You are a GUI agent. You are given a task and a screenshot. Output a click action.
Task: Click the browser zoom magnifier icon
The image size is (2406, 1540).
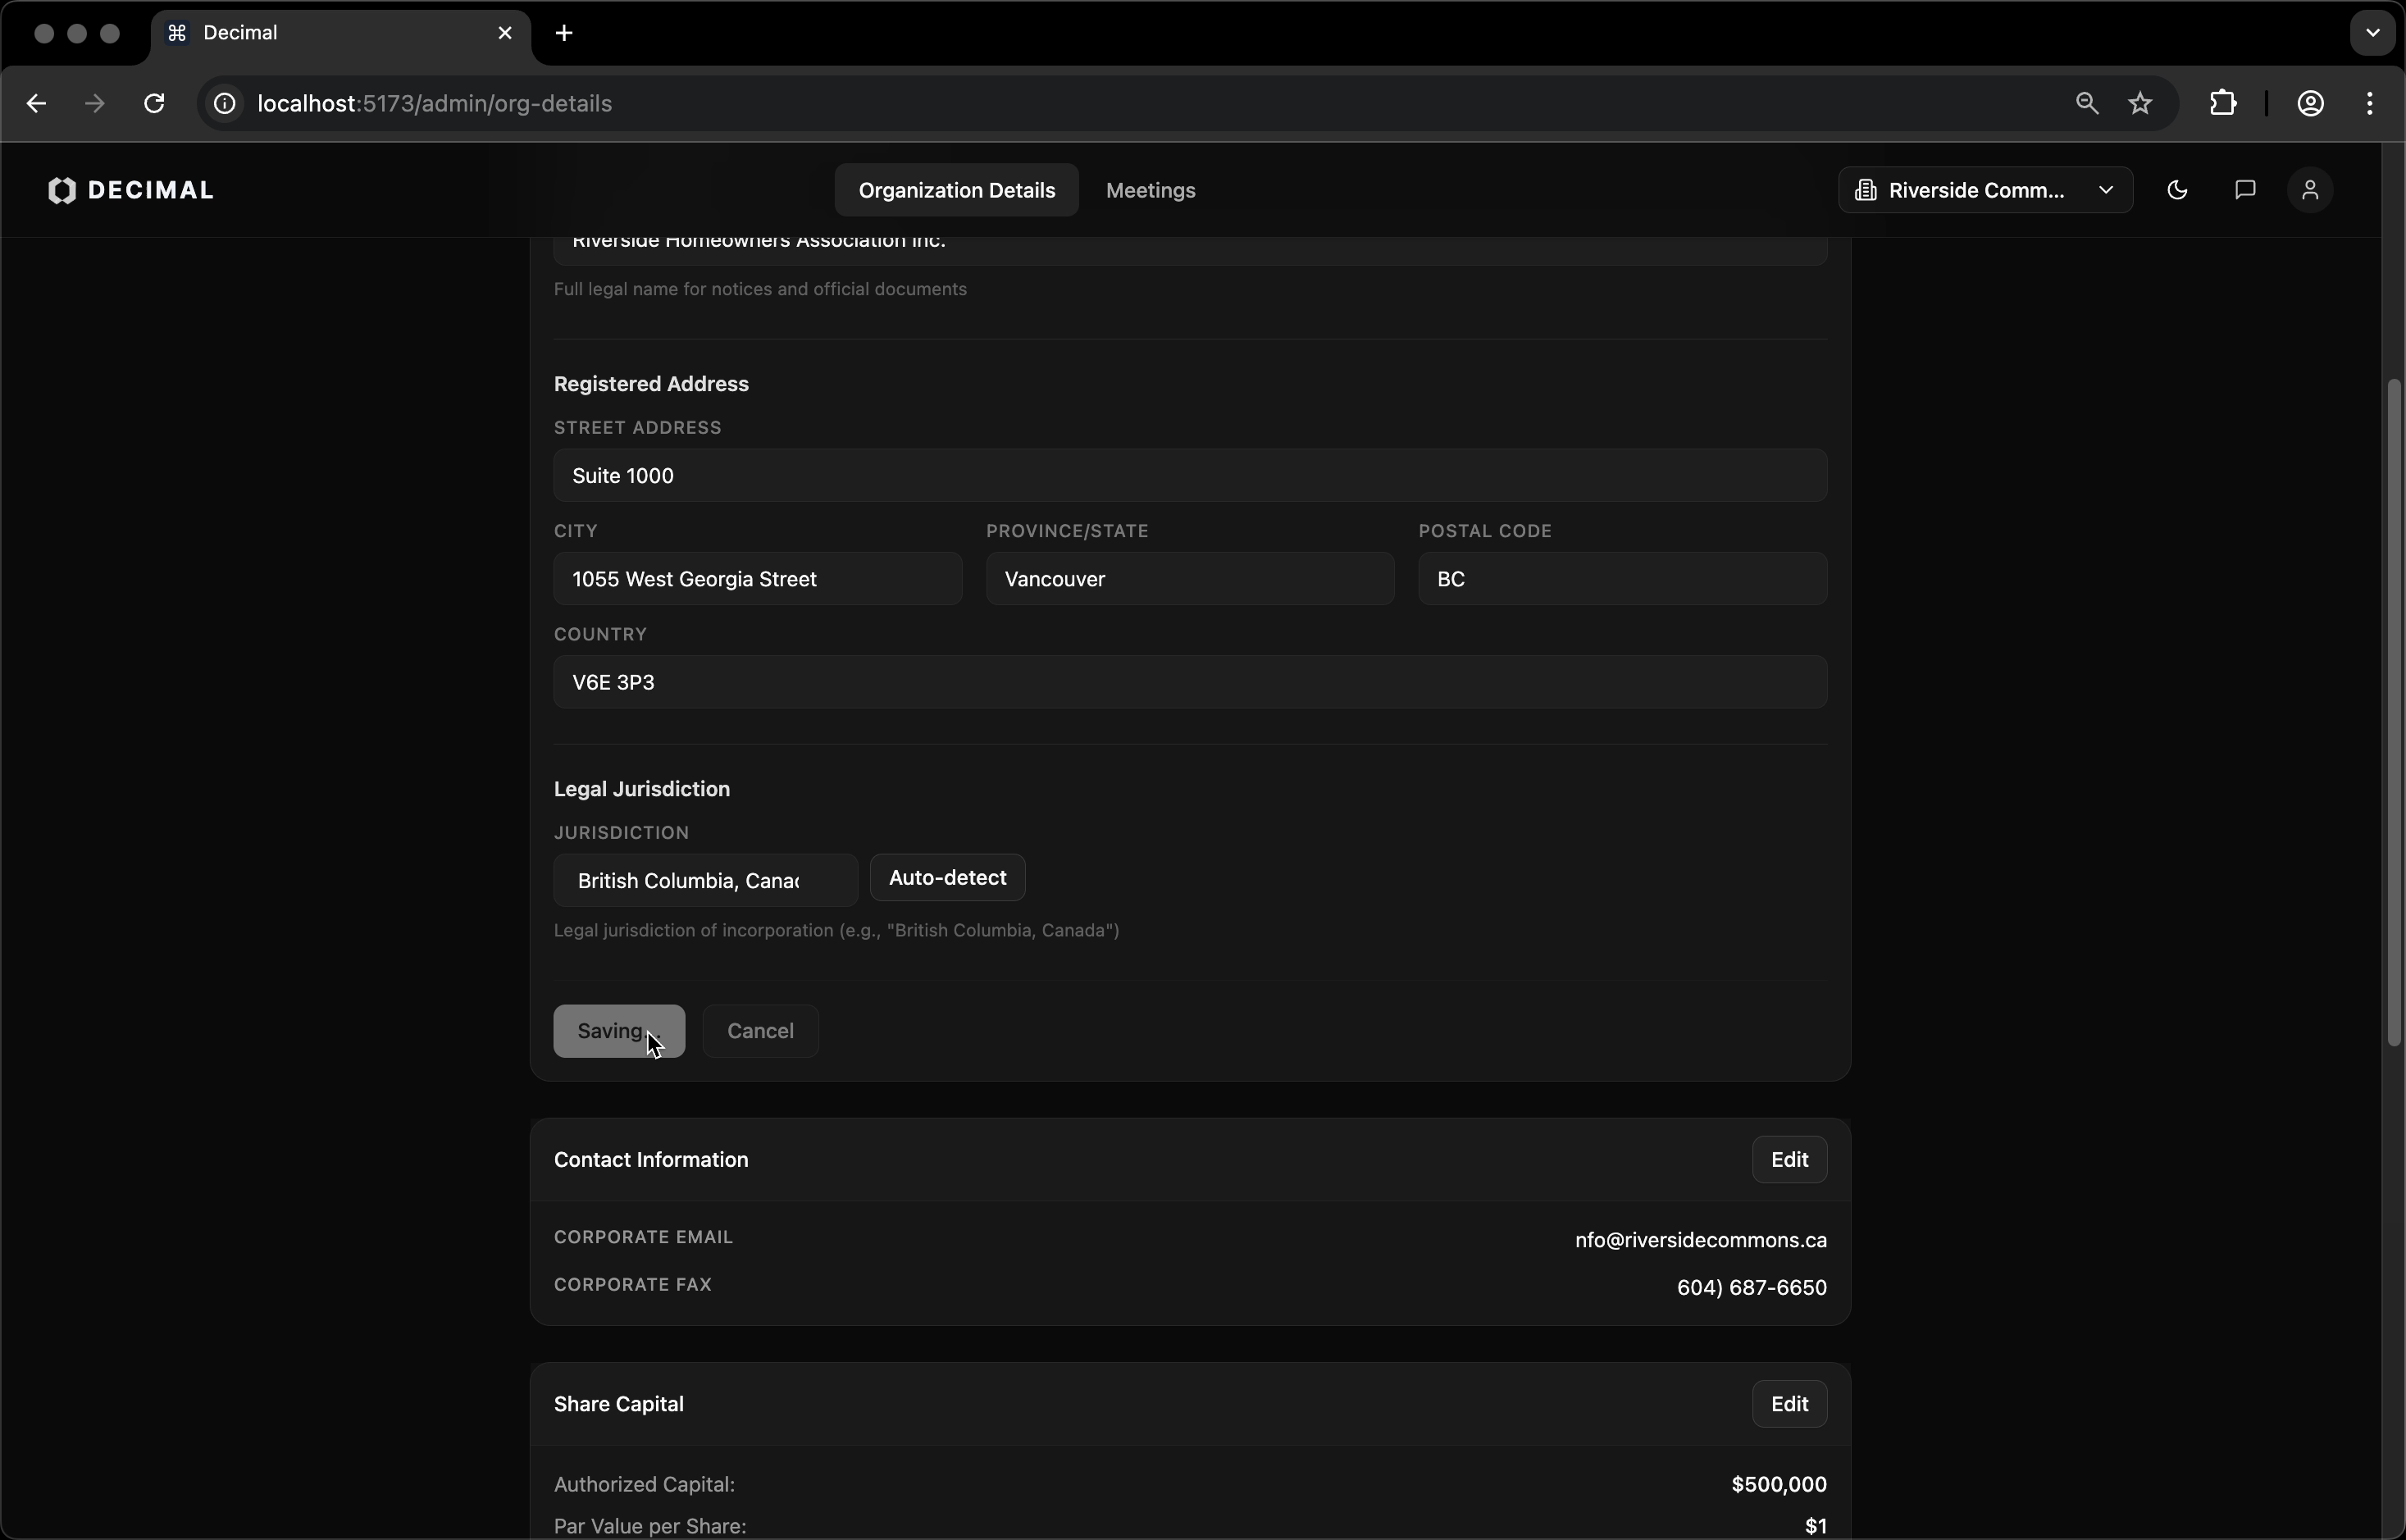coord(2086,103)
